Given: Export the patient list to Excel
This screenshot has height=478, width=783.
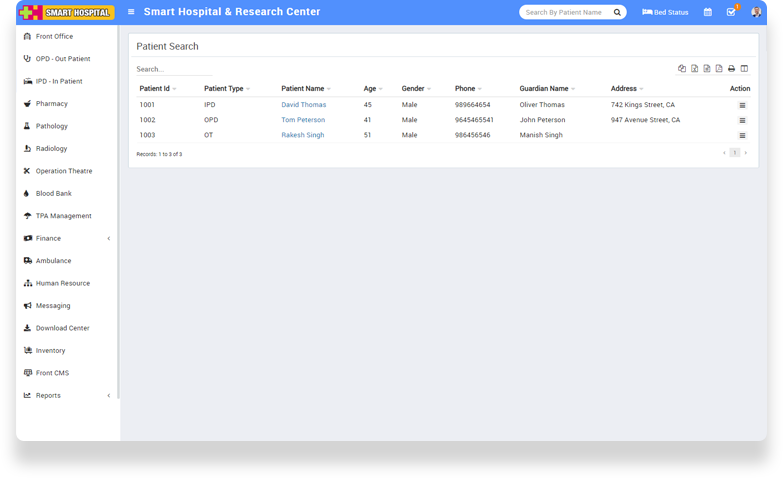Looking at the screenshot, I should click(x=694, y=69).
